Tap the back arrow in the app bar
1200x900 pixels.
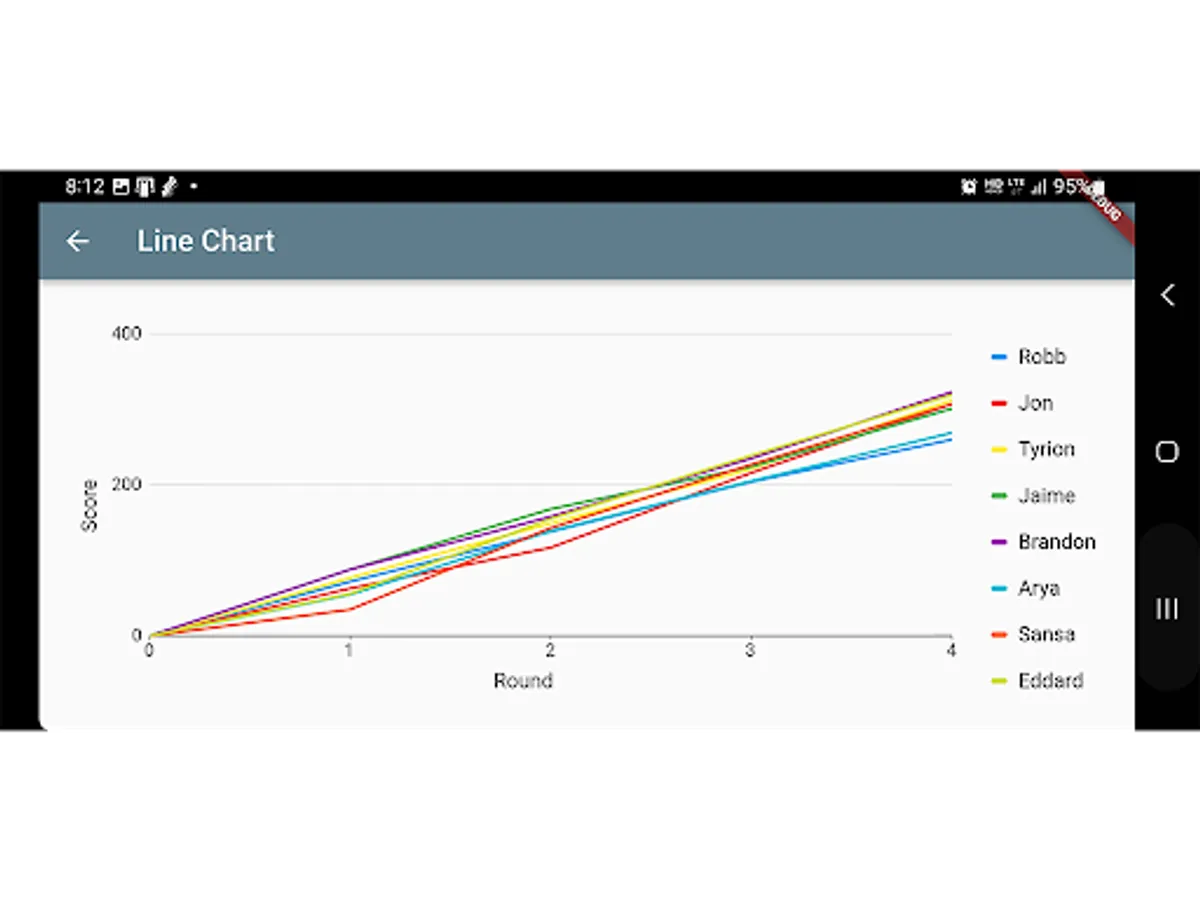pos(77,241)
